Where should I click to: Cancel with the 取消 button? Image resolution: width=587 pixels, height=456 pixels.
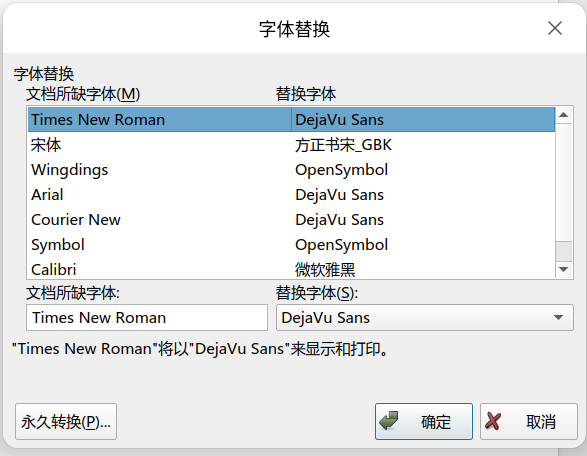coord(529,422)
